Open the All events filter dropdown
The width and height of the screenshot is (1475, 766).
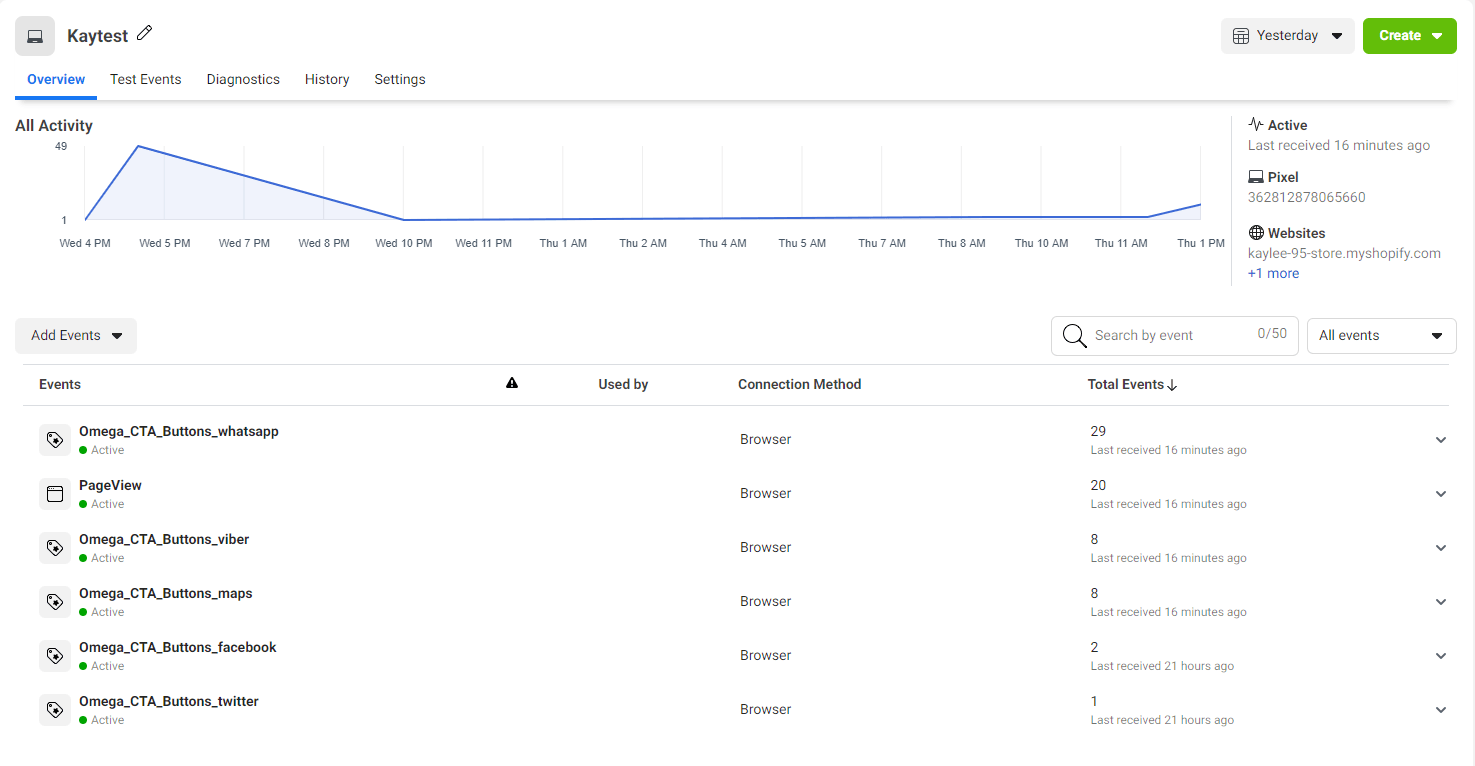coord(1381,336)
